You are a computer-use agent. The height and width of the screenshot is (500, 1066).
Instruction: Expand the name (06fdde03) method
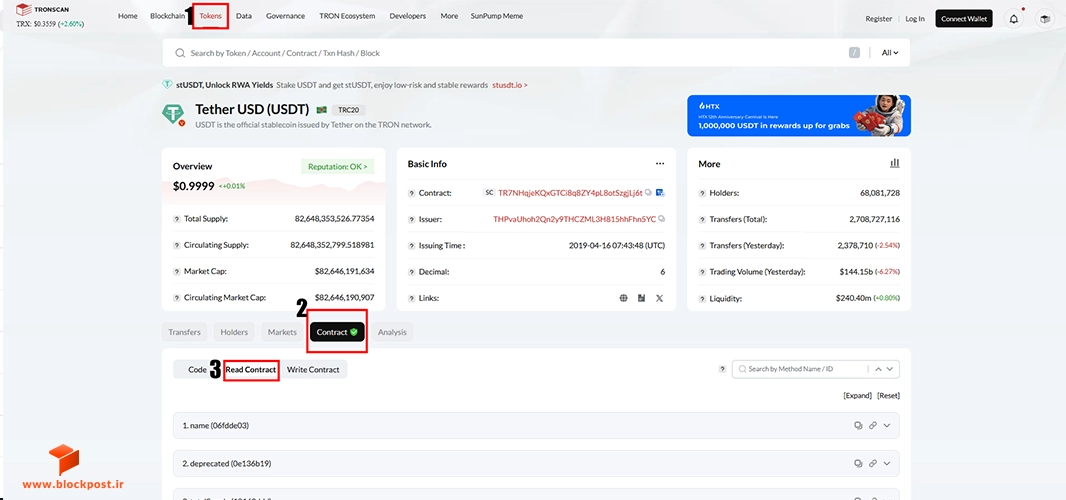pos(887,426)
